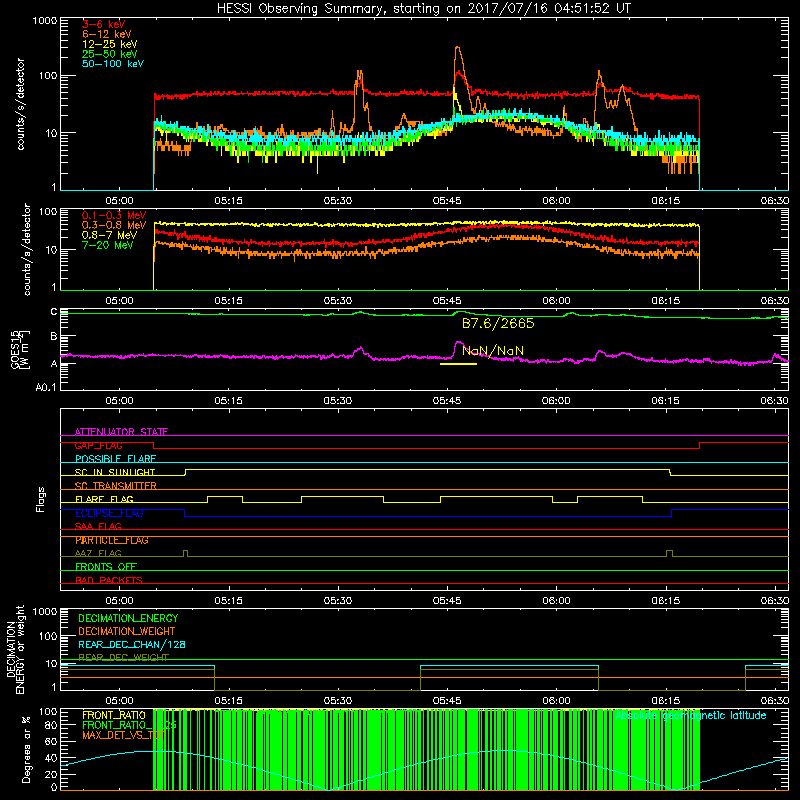Select the FRONTS_OFF flag label
Viewport: 800px width, 800px height.
click(106, 567)
